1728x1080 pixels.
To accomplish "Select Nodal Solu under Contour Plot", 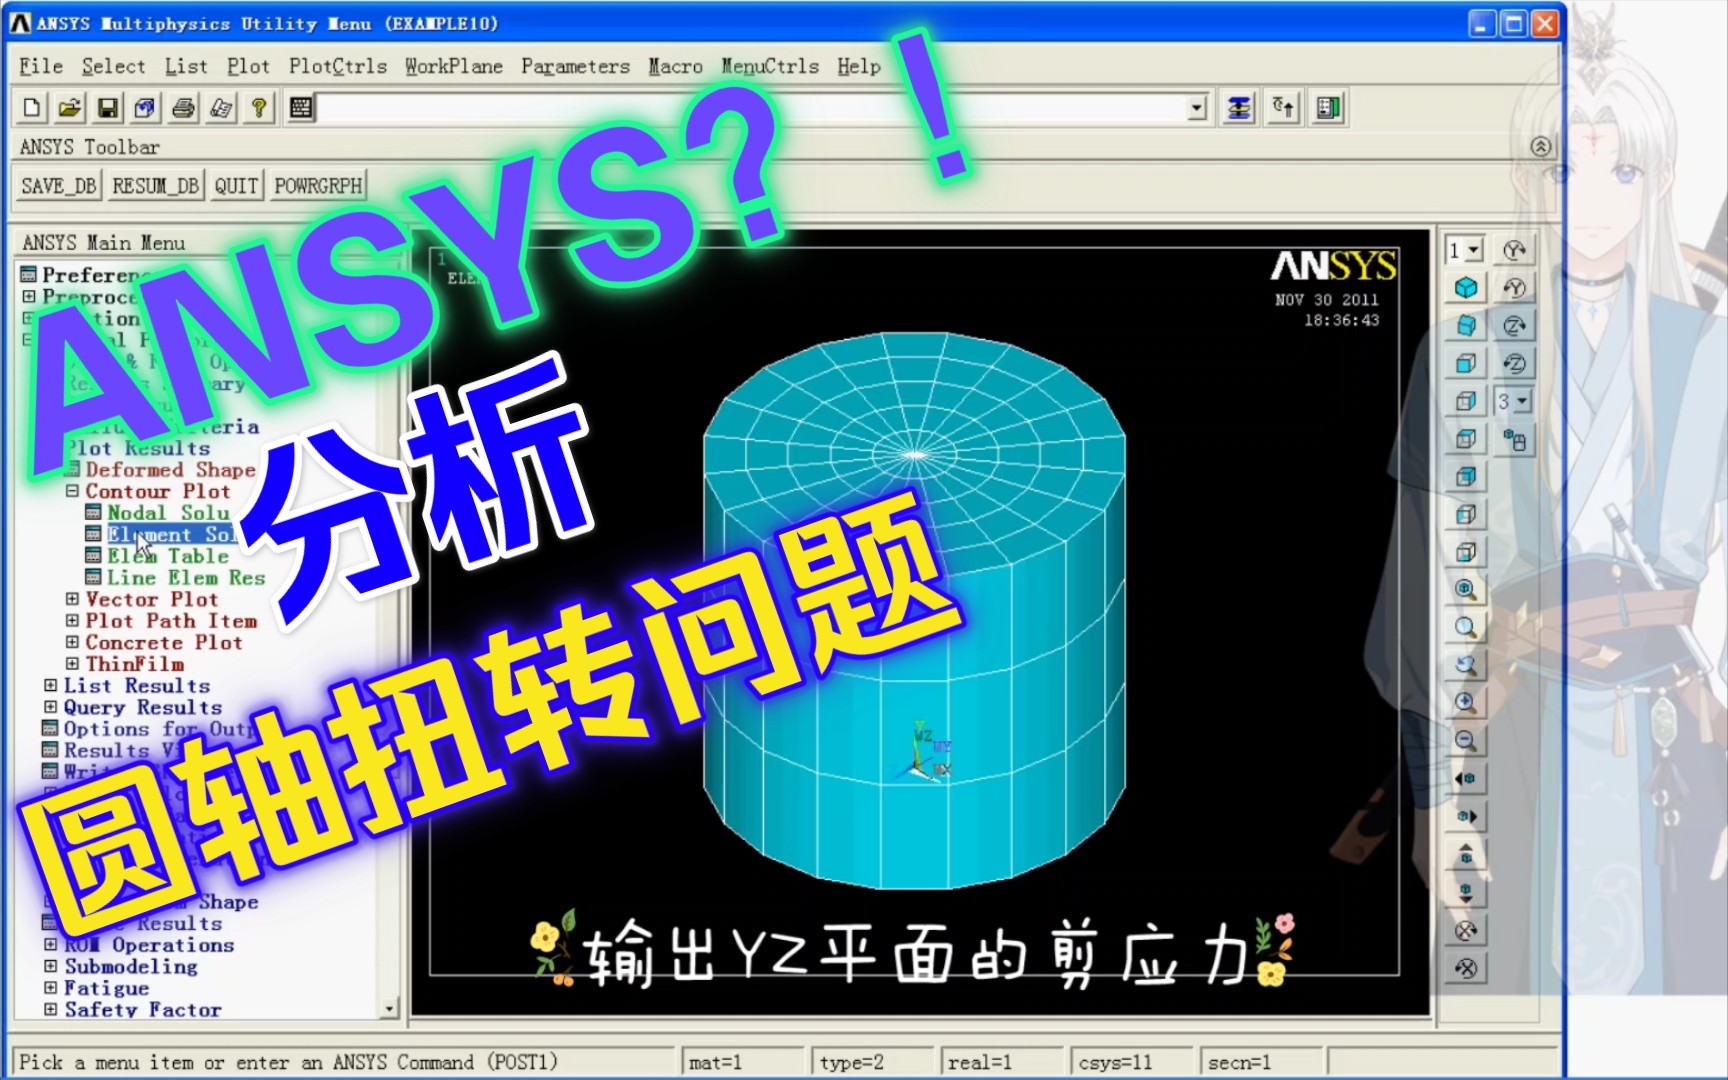I will (168, 513).
